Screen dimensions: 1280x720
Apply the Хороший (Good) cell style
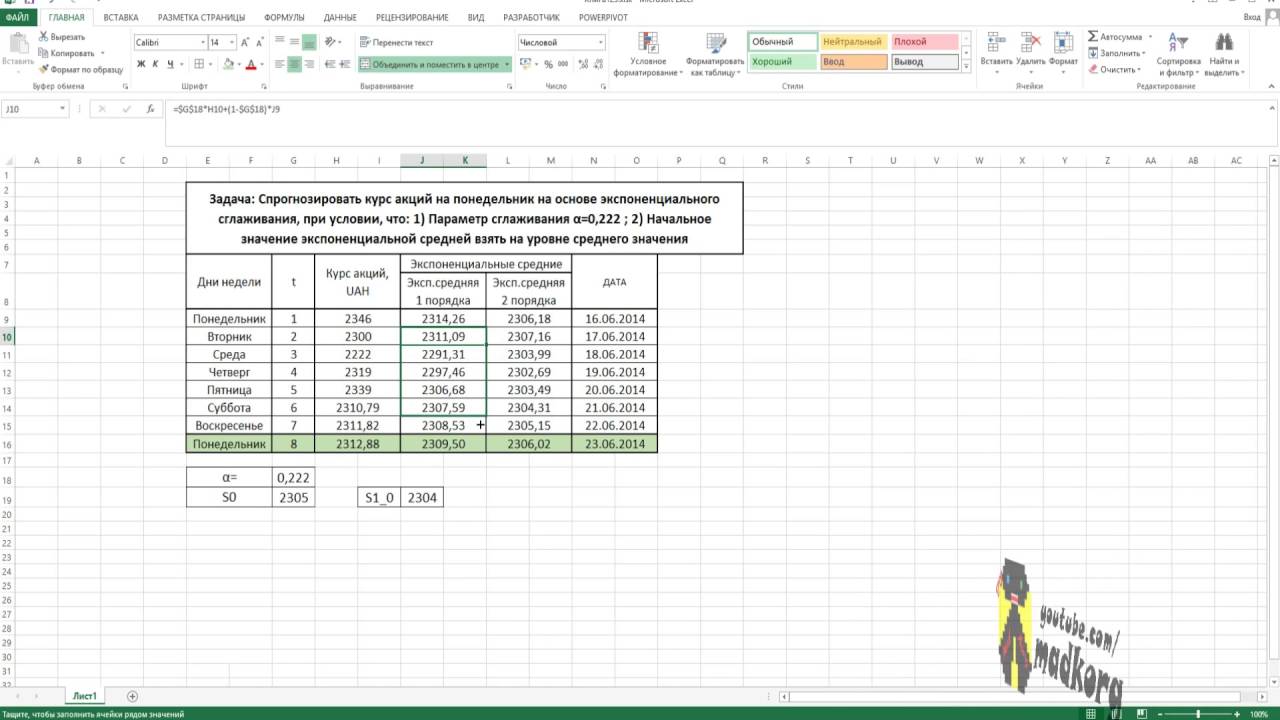[782, 62]
